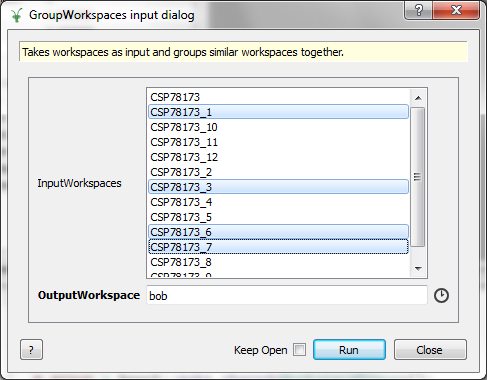The width and height of the screenshot is (487, 380).
Task: Select list entry CSP78173_5
Action: pyautogui.click(x=279, y=217)
